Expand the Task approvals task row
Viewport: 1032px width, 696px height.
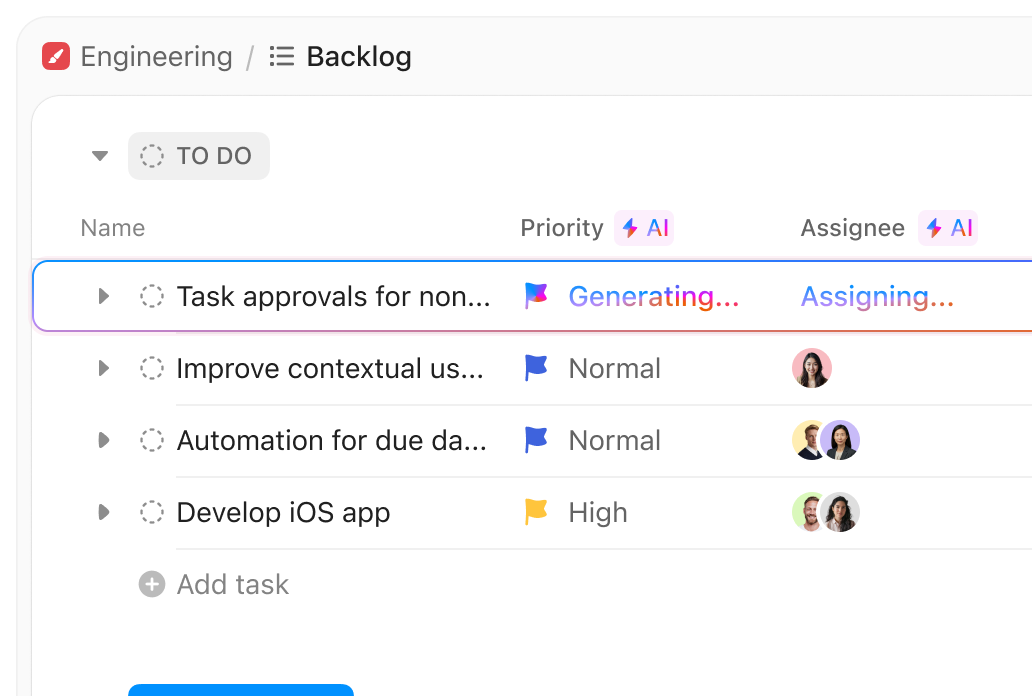(103, 296)
